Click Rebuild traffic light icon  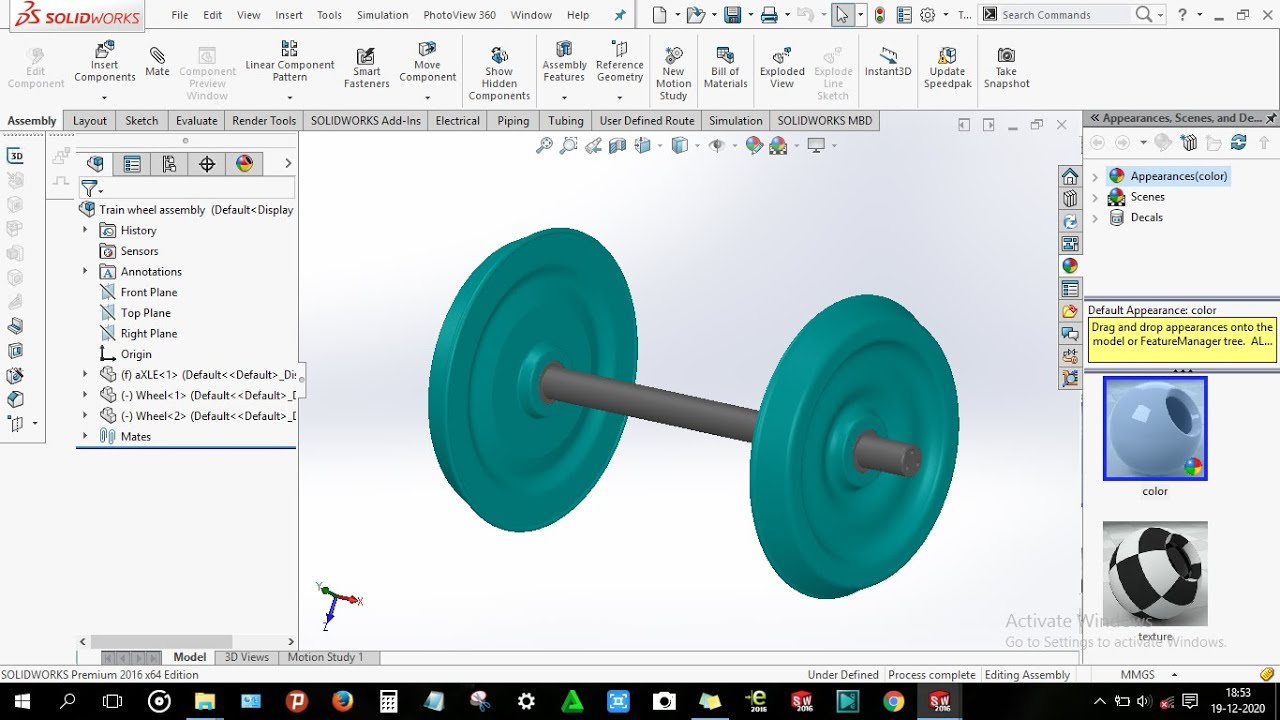tap(880, 15)
